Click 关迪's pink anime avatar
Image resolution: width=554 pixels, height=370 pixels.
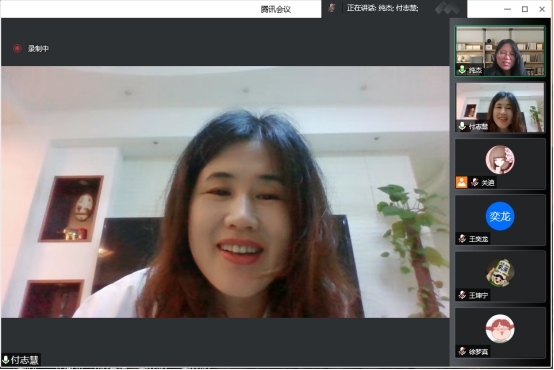500,160
